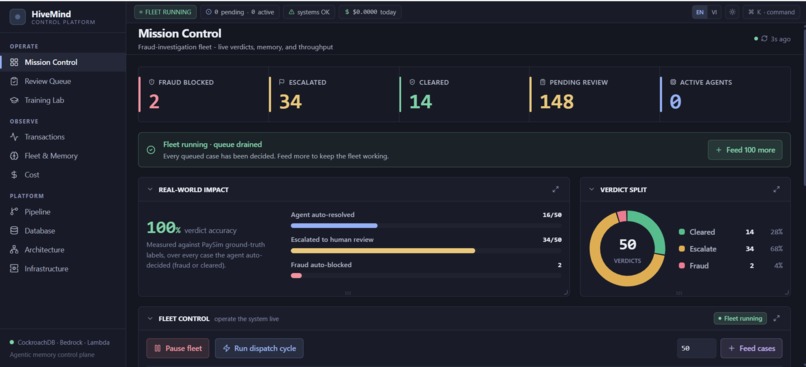This screenshot has width=806, height=367.
Task: Click the warning triangle in systems OK
Action: pyautogui.click(x=291, y=12)
